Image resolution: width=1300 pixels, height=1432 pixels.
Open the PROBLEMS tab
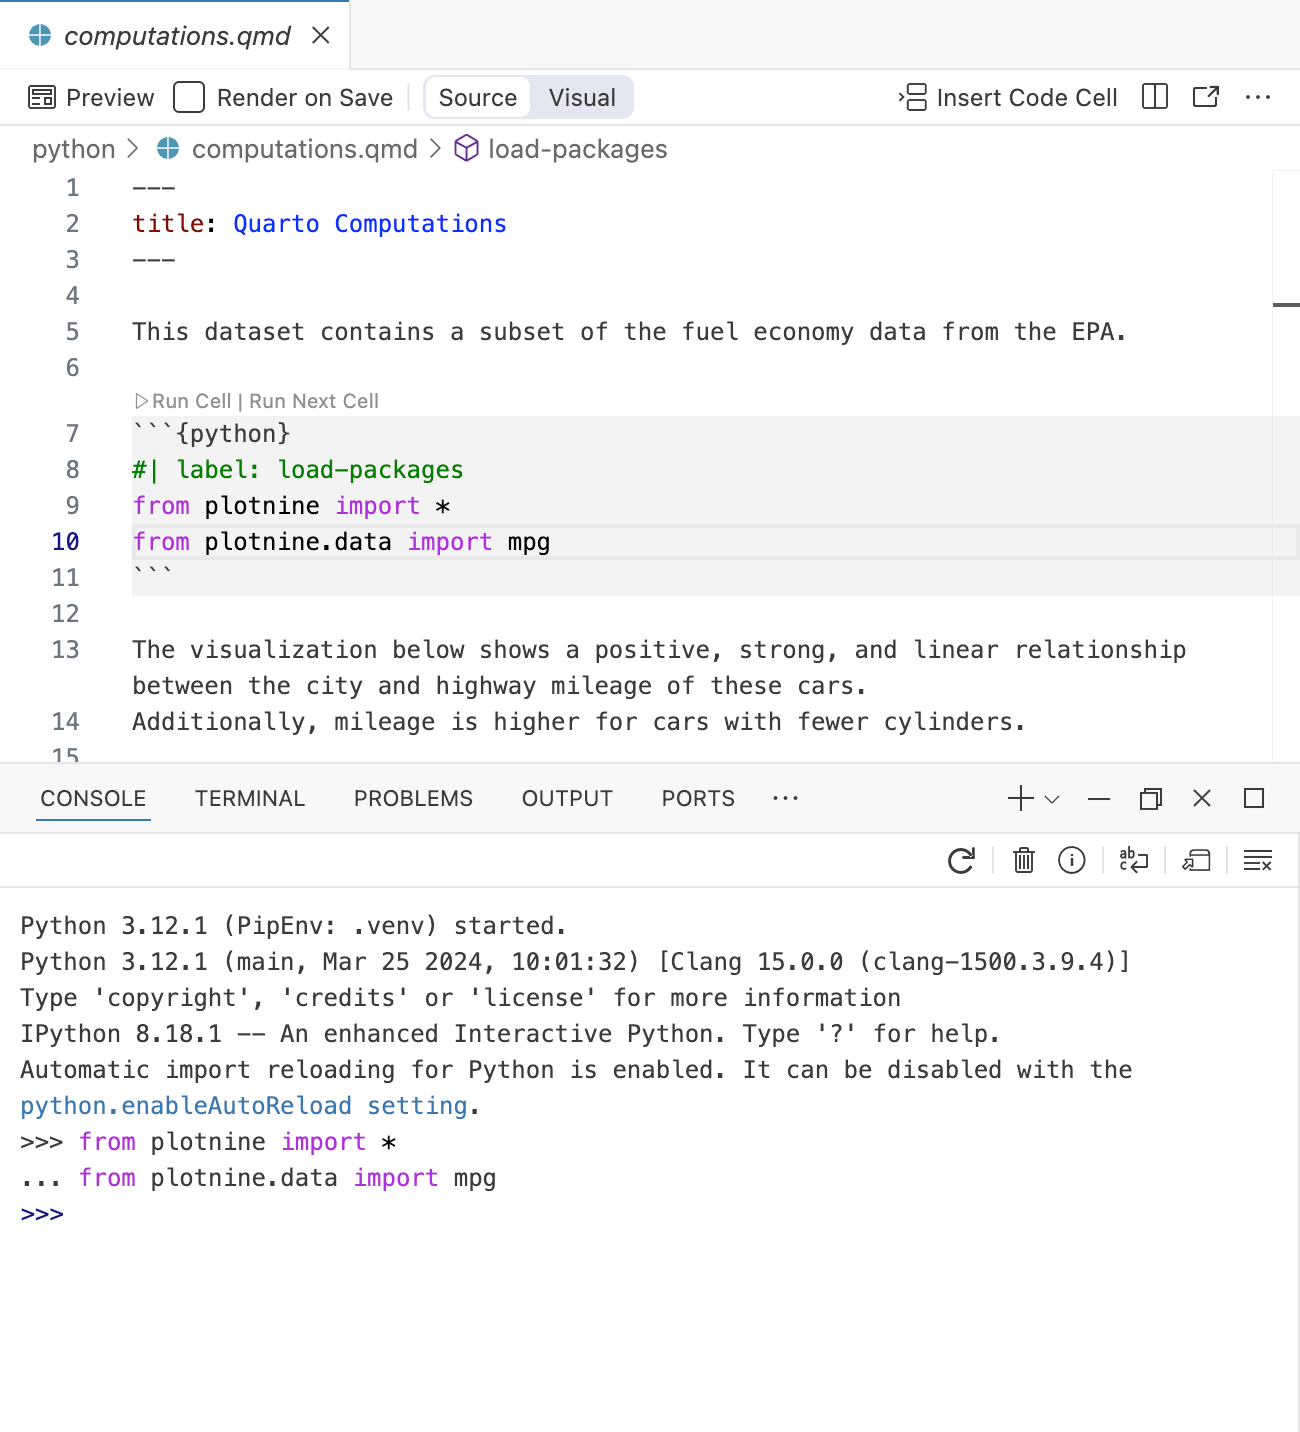point(412,798)
